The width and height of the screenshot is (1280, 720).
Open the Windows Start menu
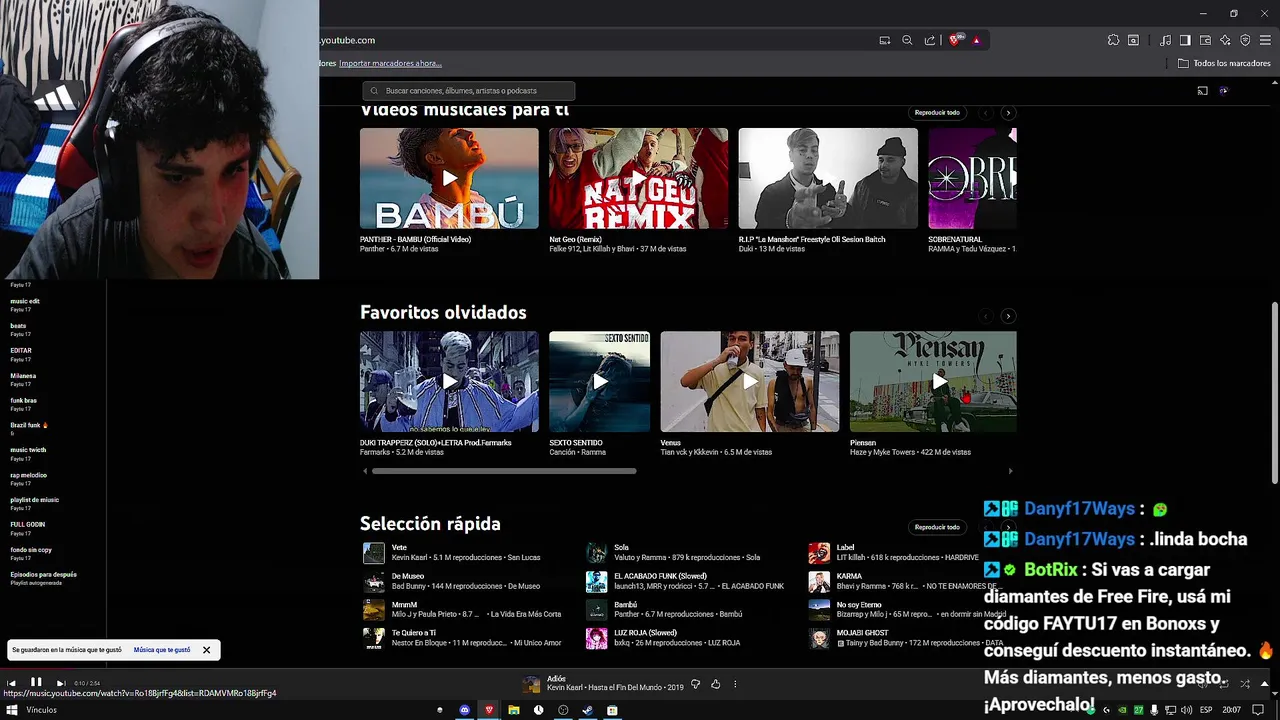coord(12,710)
